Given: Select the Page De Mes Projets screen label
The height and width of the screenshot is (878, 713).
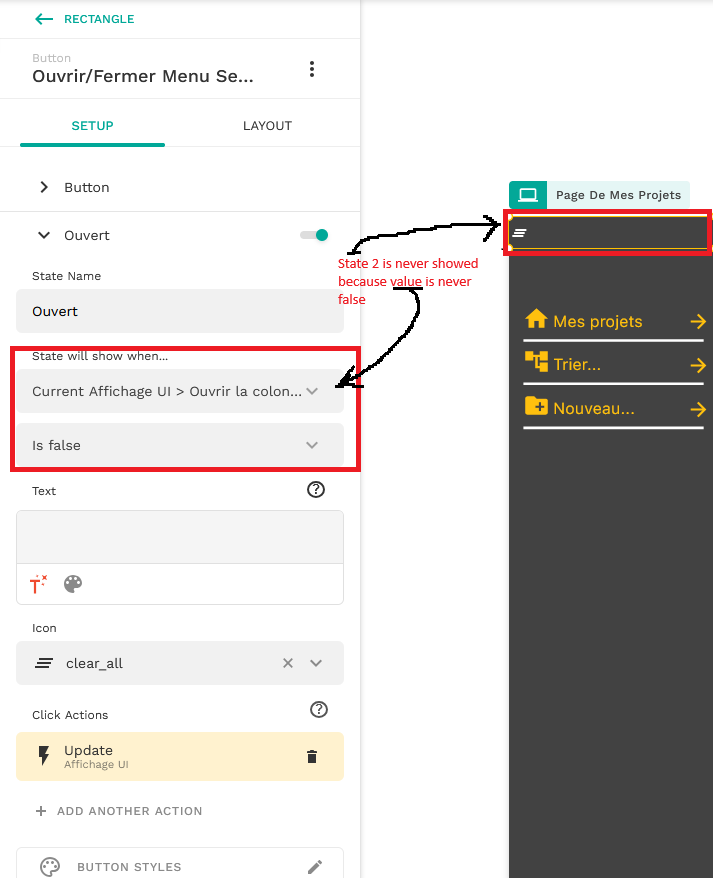Looking at the screenshot, I should 618,195.
